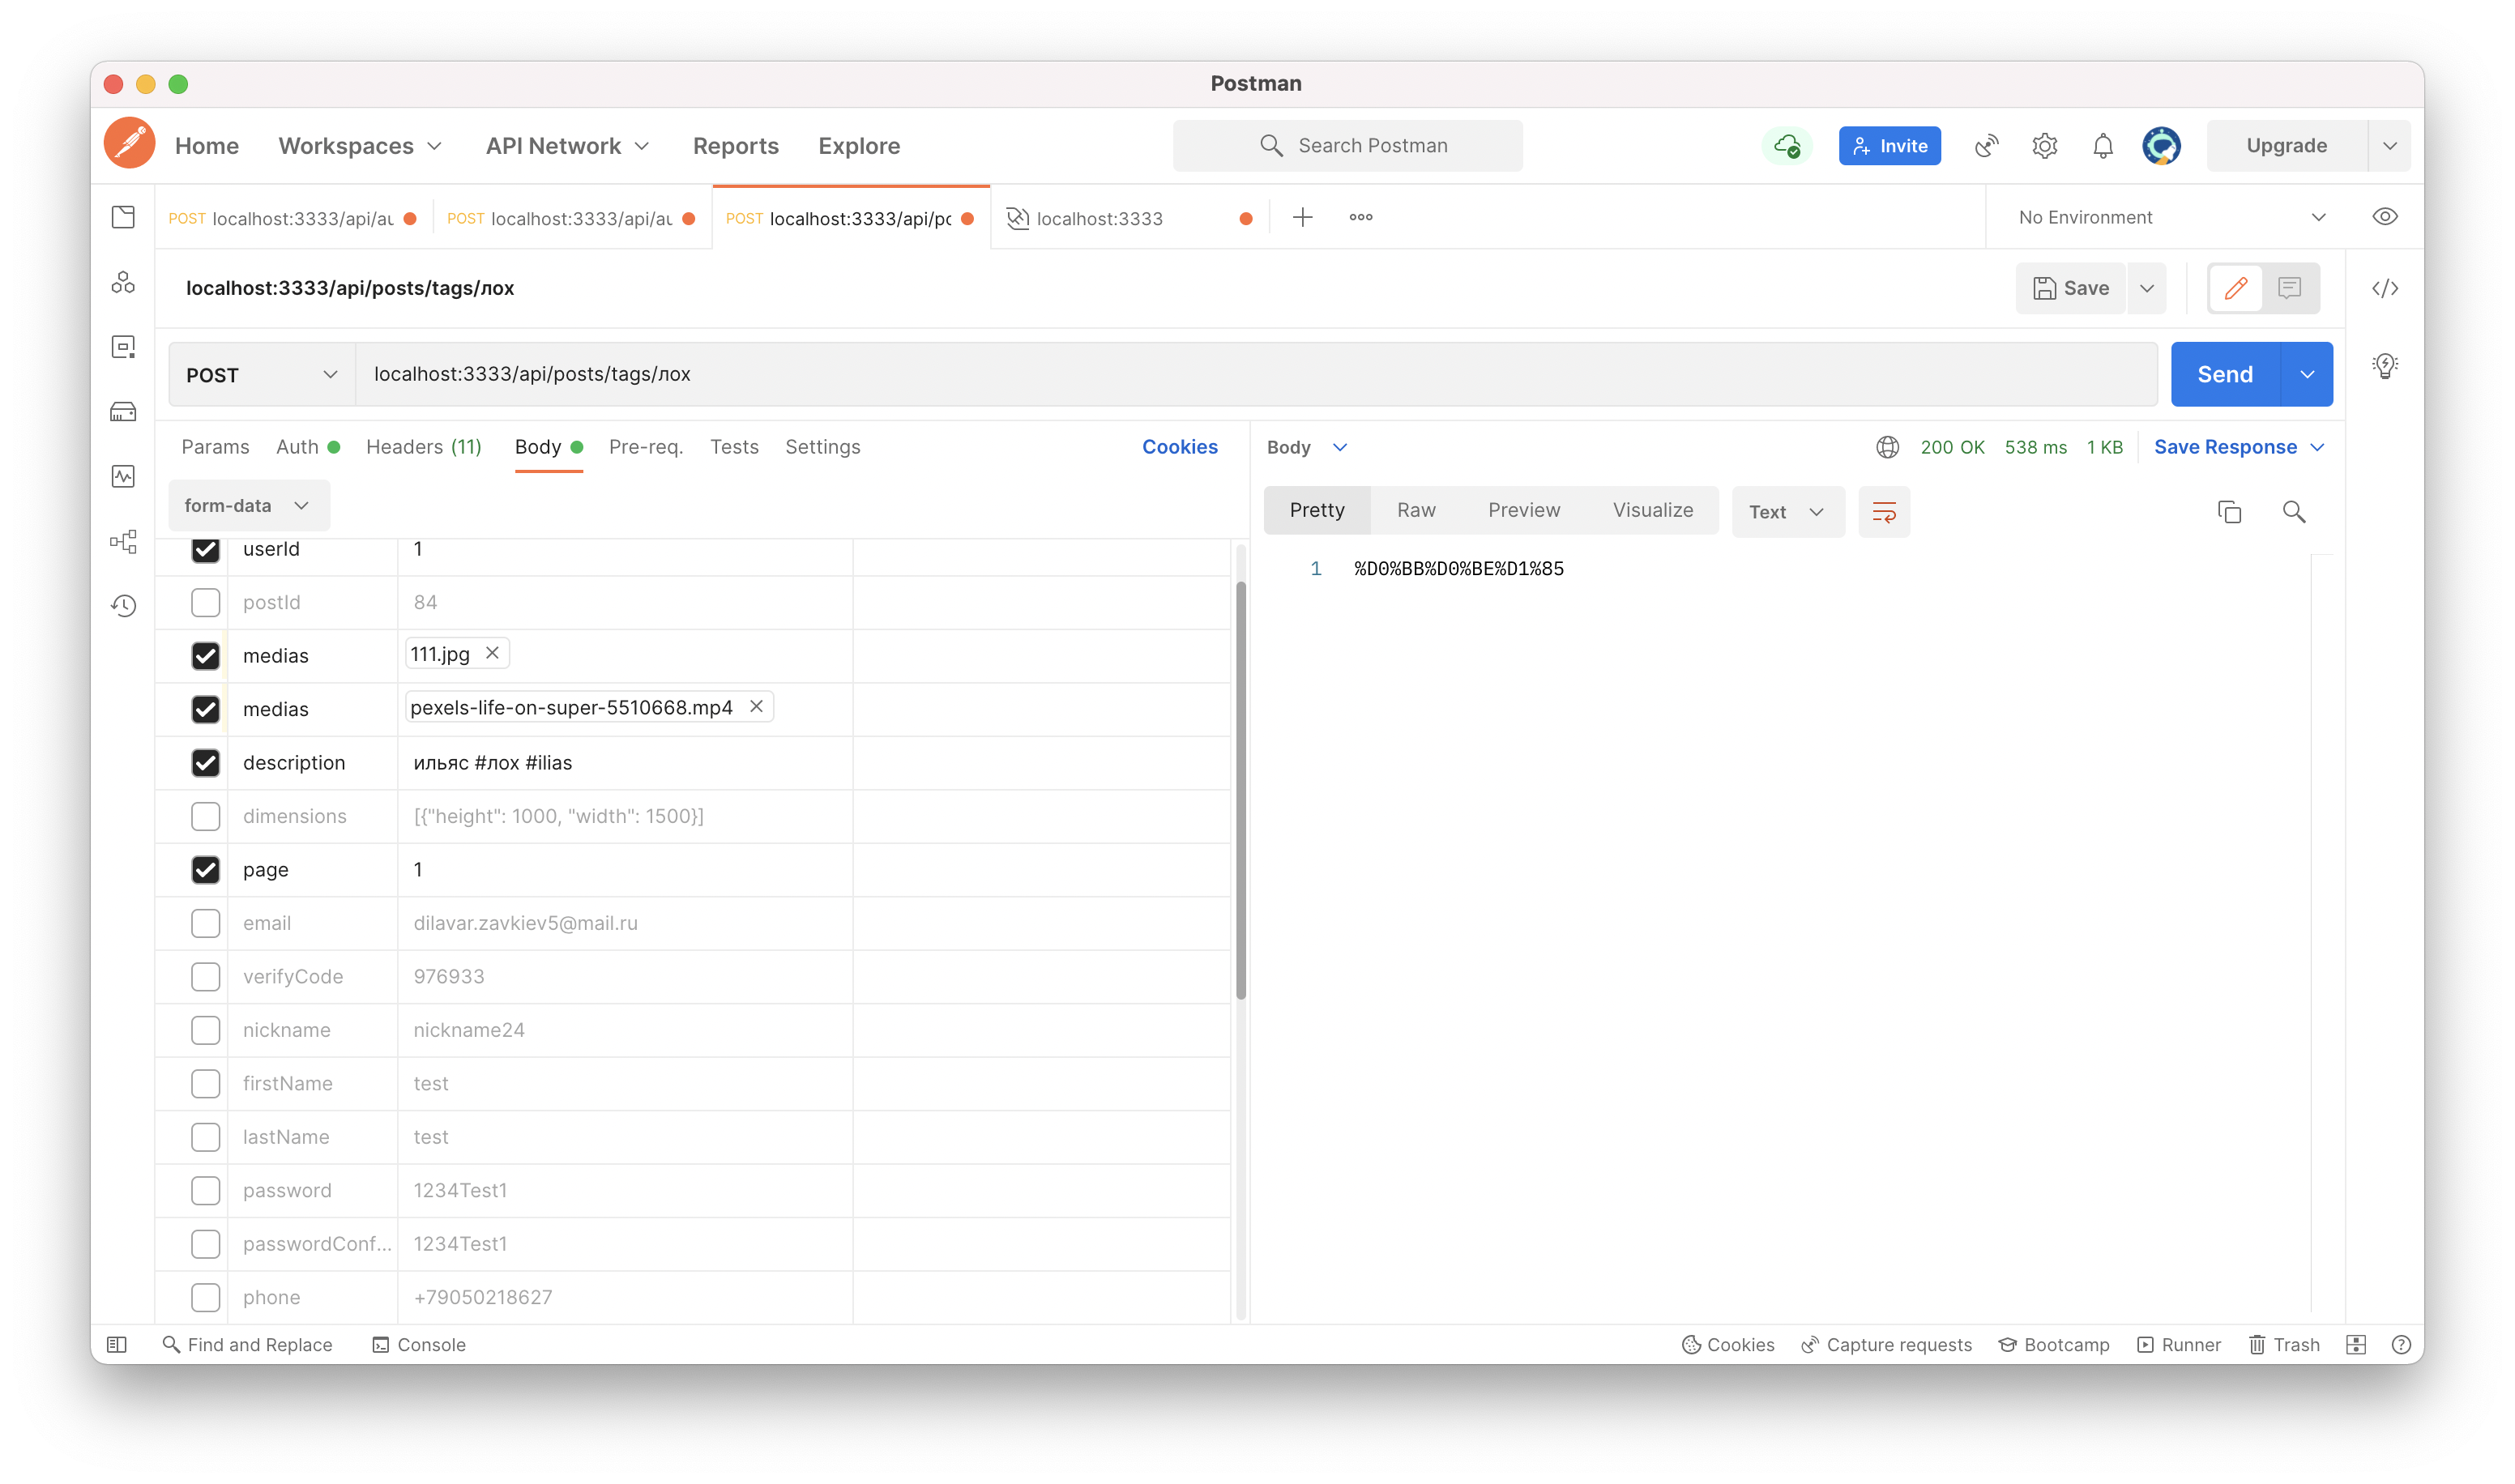Open the Mock Servers sidebar icon
Viewport: 2515px width, 1484px height.
pyautogui.click(x=123, y=411)
